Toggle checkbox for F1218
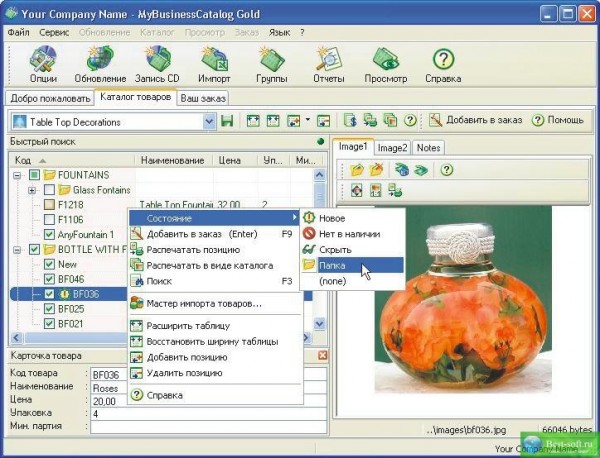 point(49,205)
